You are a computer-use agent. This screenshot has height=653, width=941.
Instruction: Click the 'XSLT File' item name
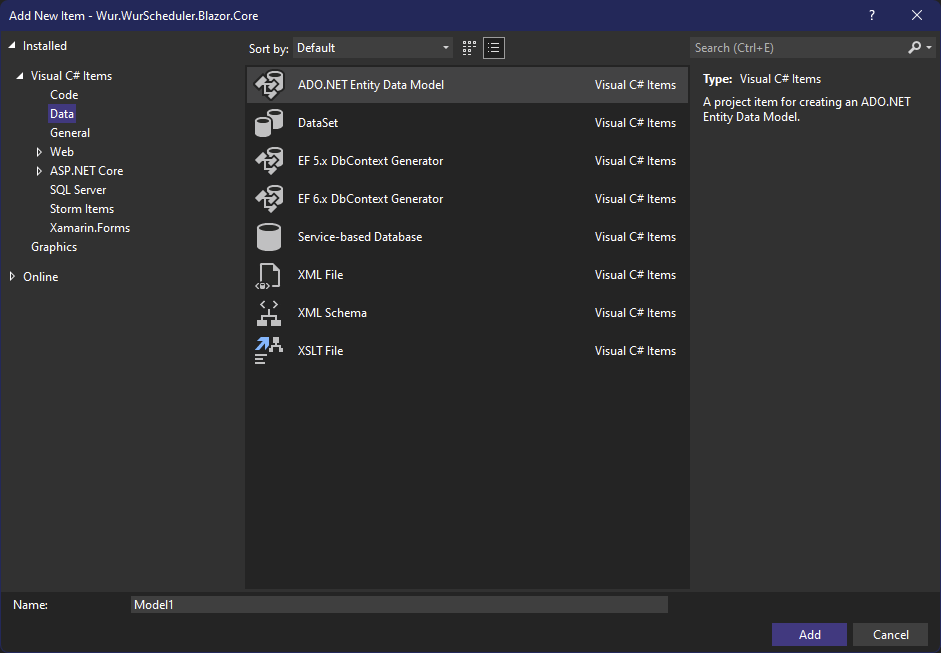pyautogui.click(x=320, y=351)
